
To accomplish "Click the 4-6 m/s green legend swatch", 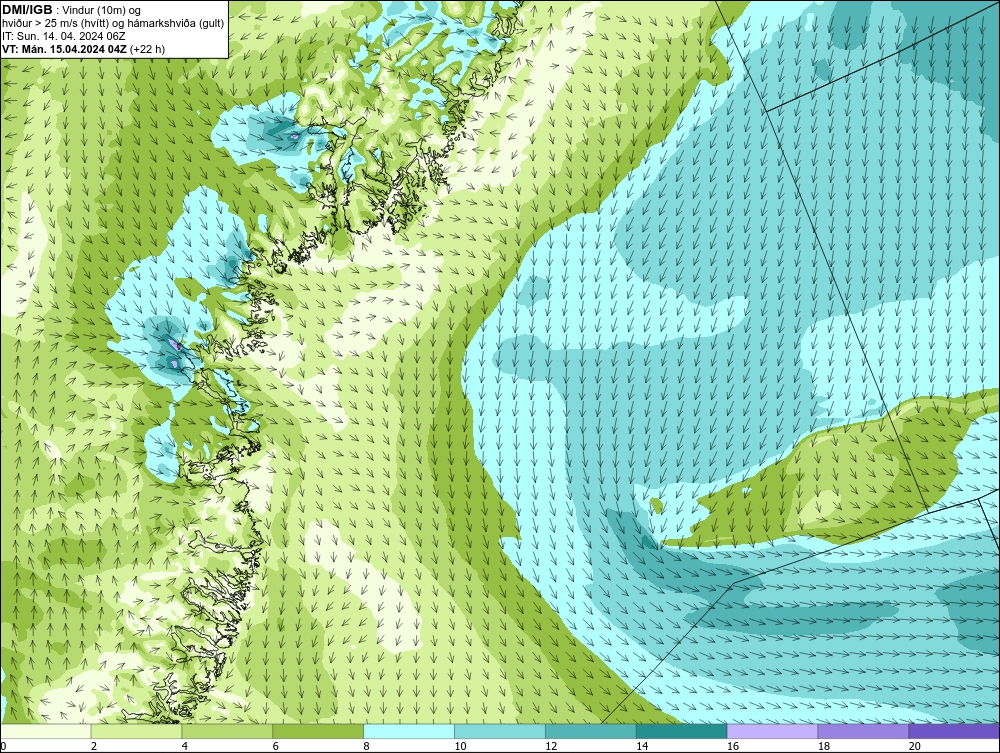I will (x=227, y=731).
